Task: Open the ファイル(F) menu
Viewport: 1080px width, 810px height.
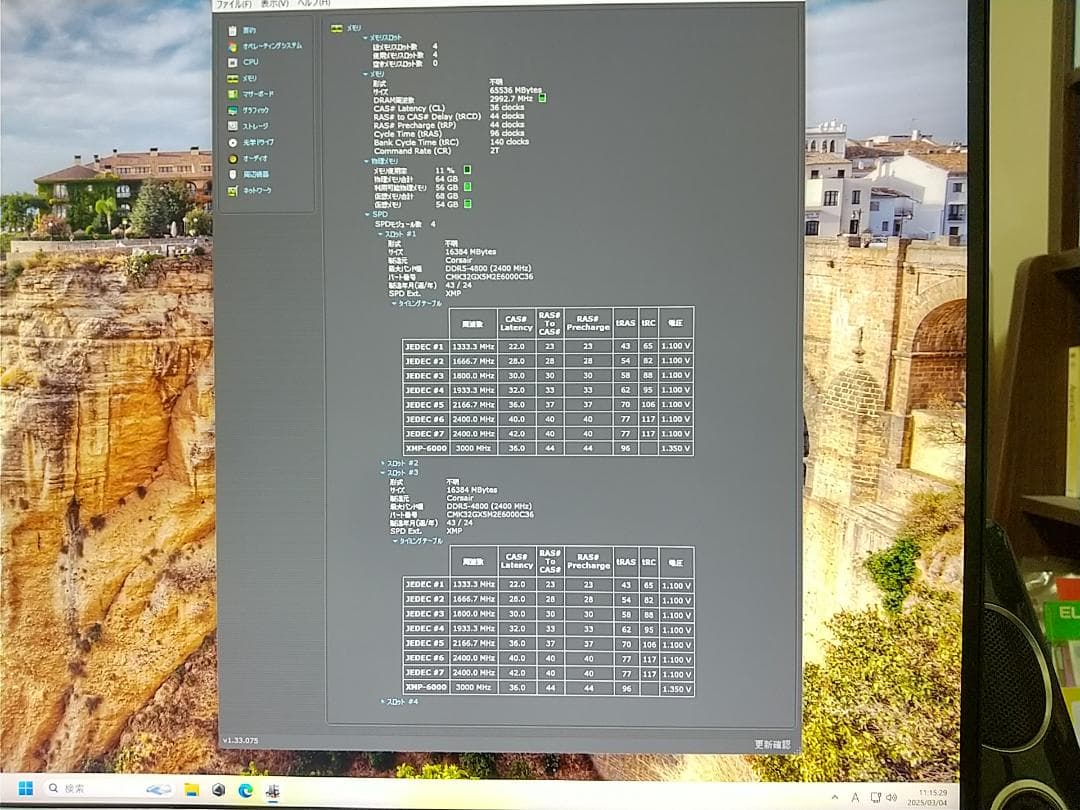Action: (x=233, y=4)
